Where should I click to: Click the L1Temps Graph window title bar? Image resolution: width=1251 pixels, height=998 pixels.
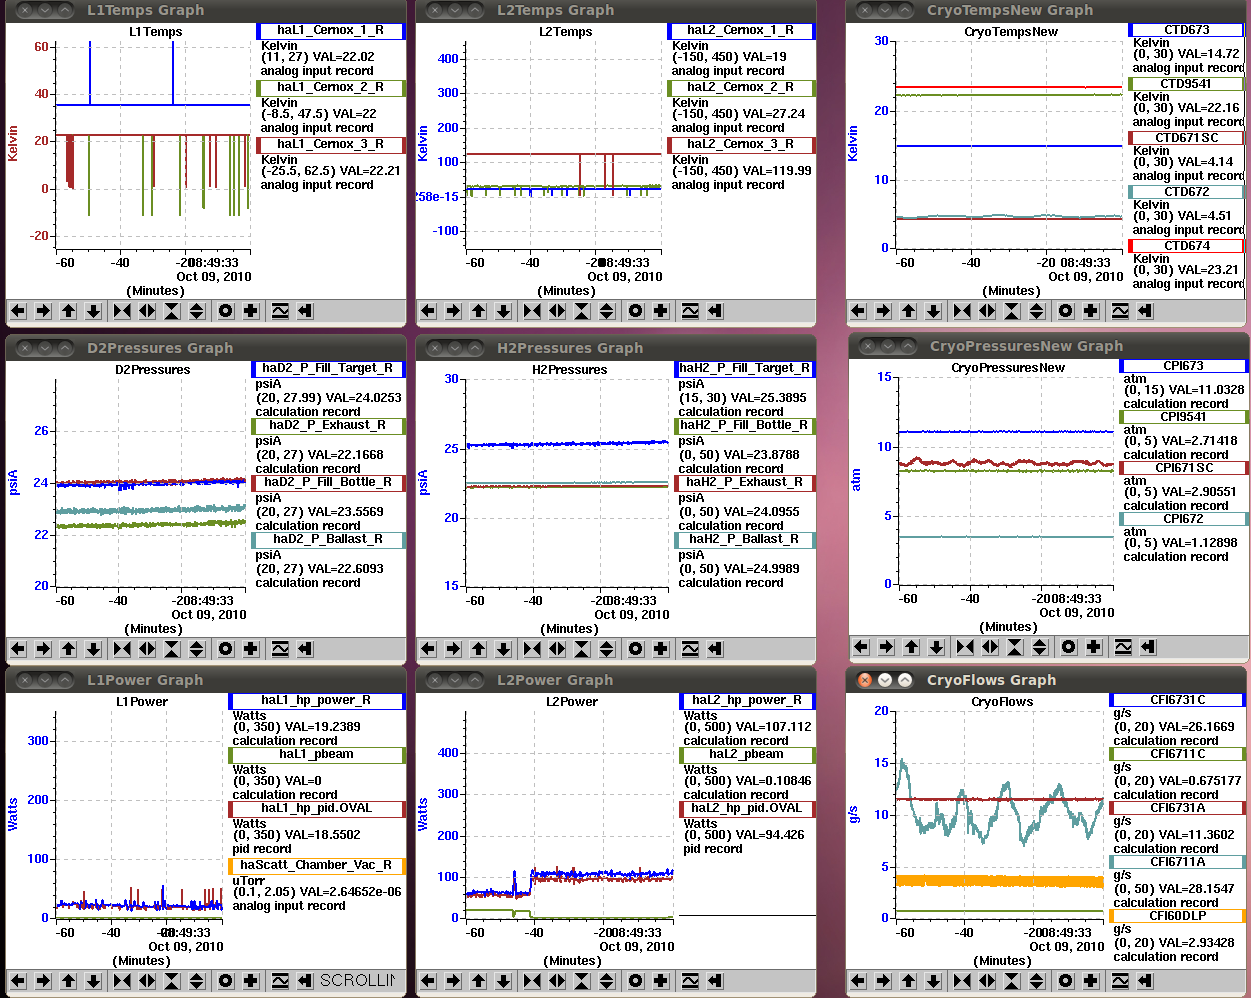206,10
